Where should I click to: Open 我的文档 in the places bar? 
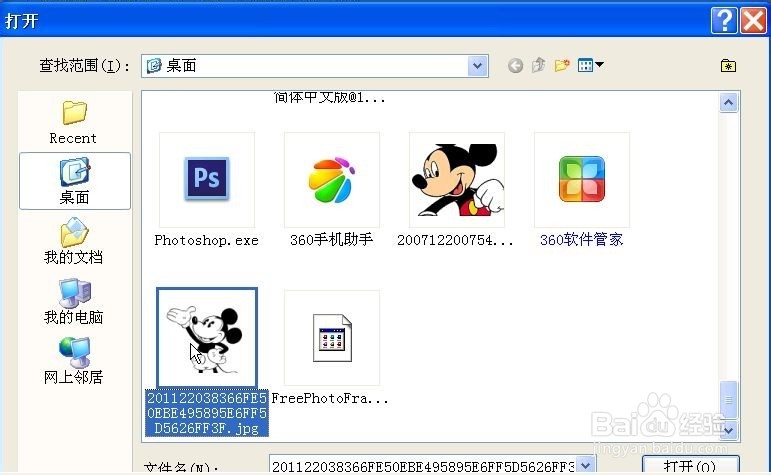(x=74, y=241)
